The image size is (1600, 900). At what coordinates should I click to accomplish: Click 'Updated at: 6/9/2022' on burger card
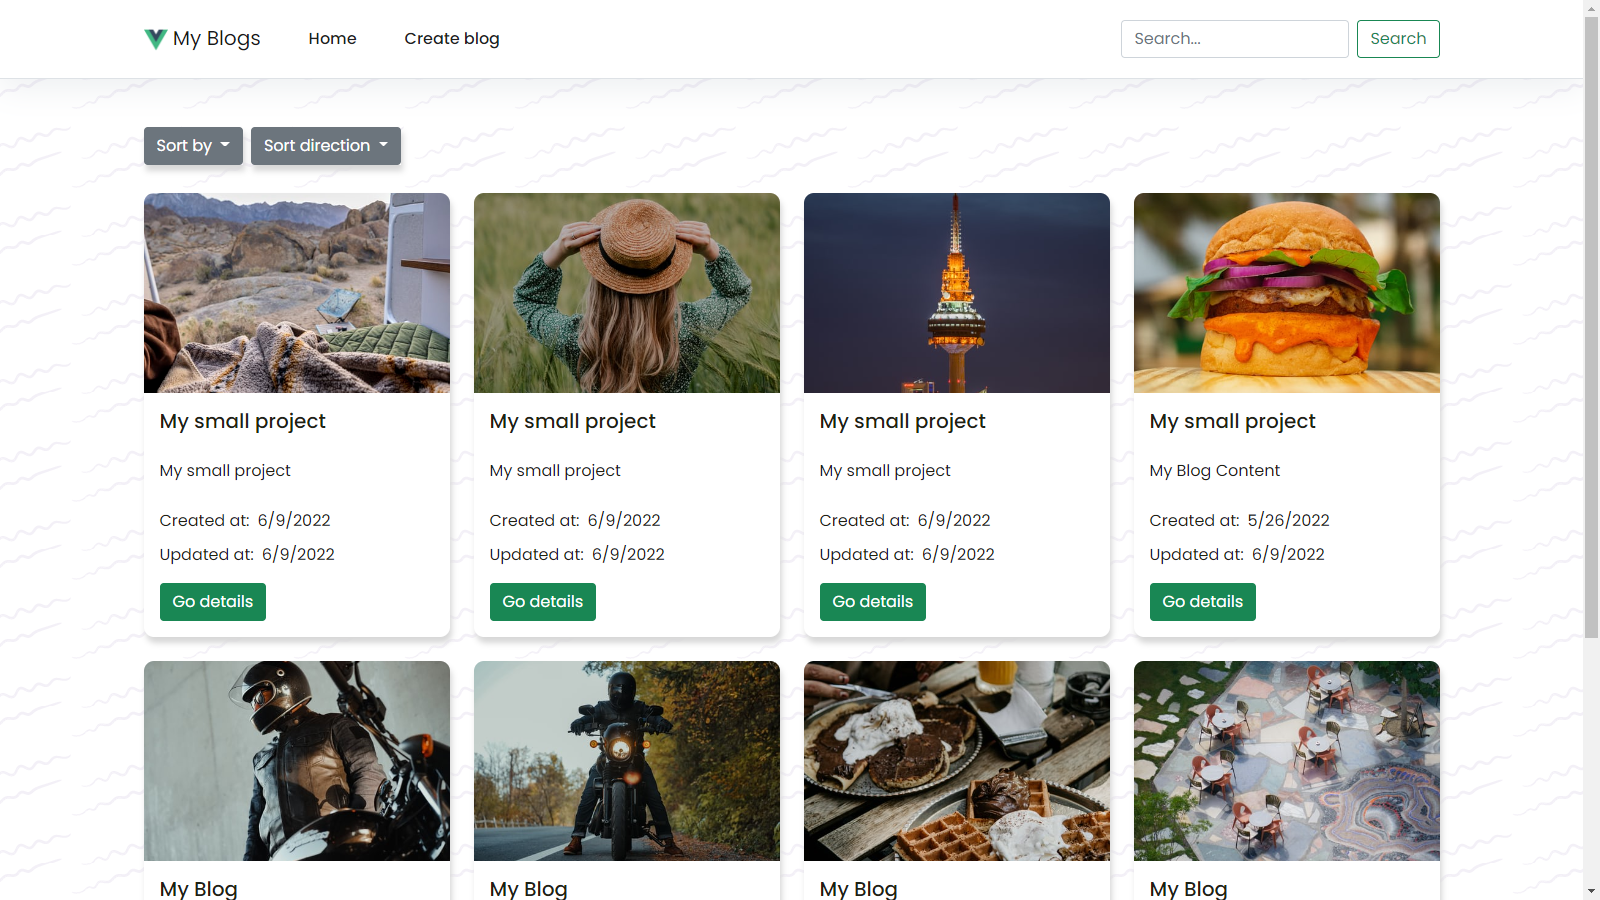tap(1237, 555)
